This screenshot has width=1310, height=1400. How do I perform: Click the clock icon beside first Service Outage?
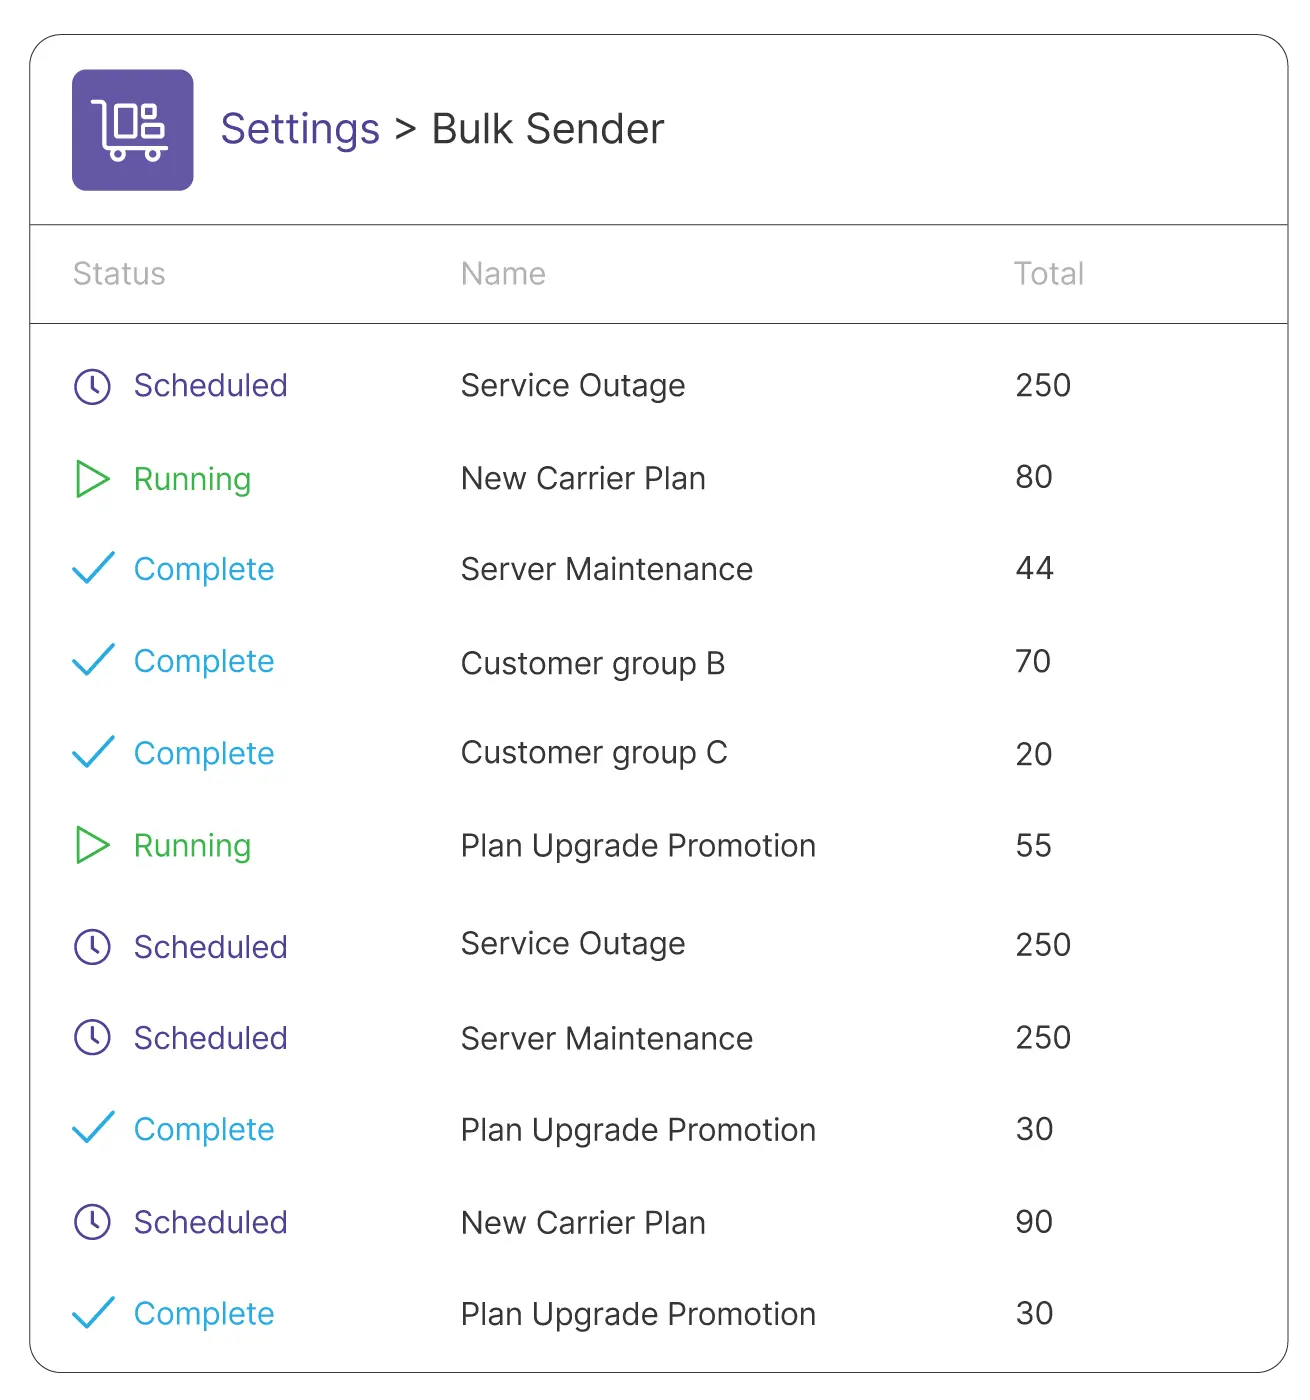[93, 386]
